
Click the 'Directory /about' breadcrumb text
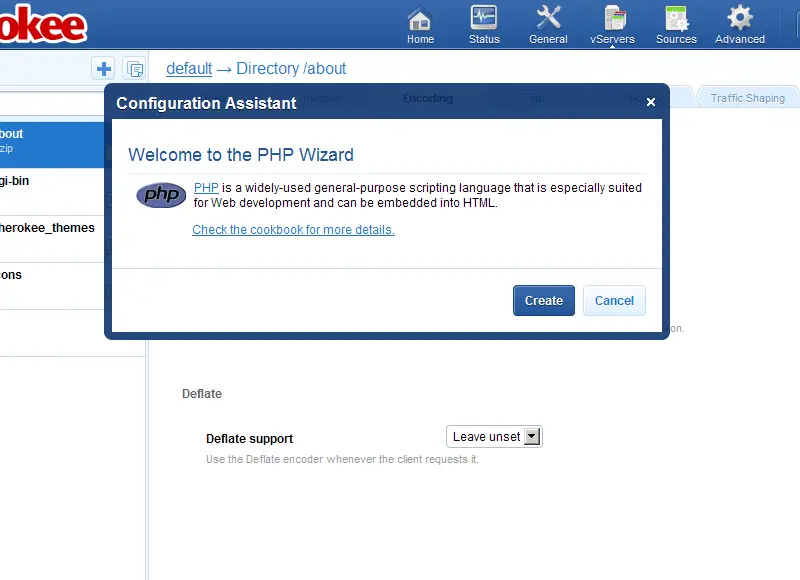291,68
